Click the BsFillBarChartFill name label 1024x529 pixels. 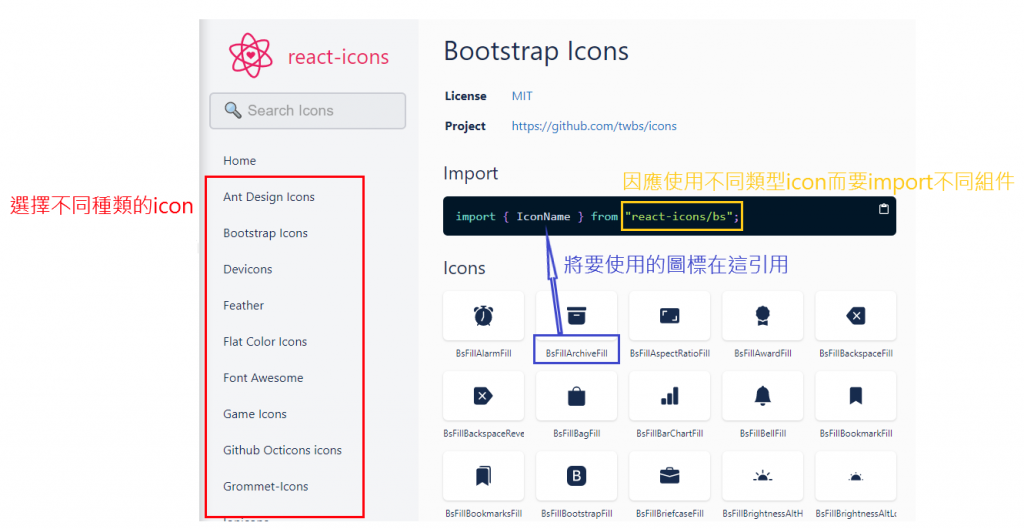click(669, 434)
